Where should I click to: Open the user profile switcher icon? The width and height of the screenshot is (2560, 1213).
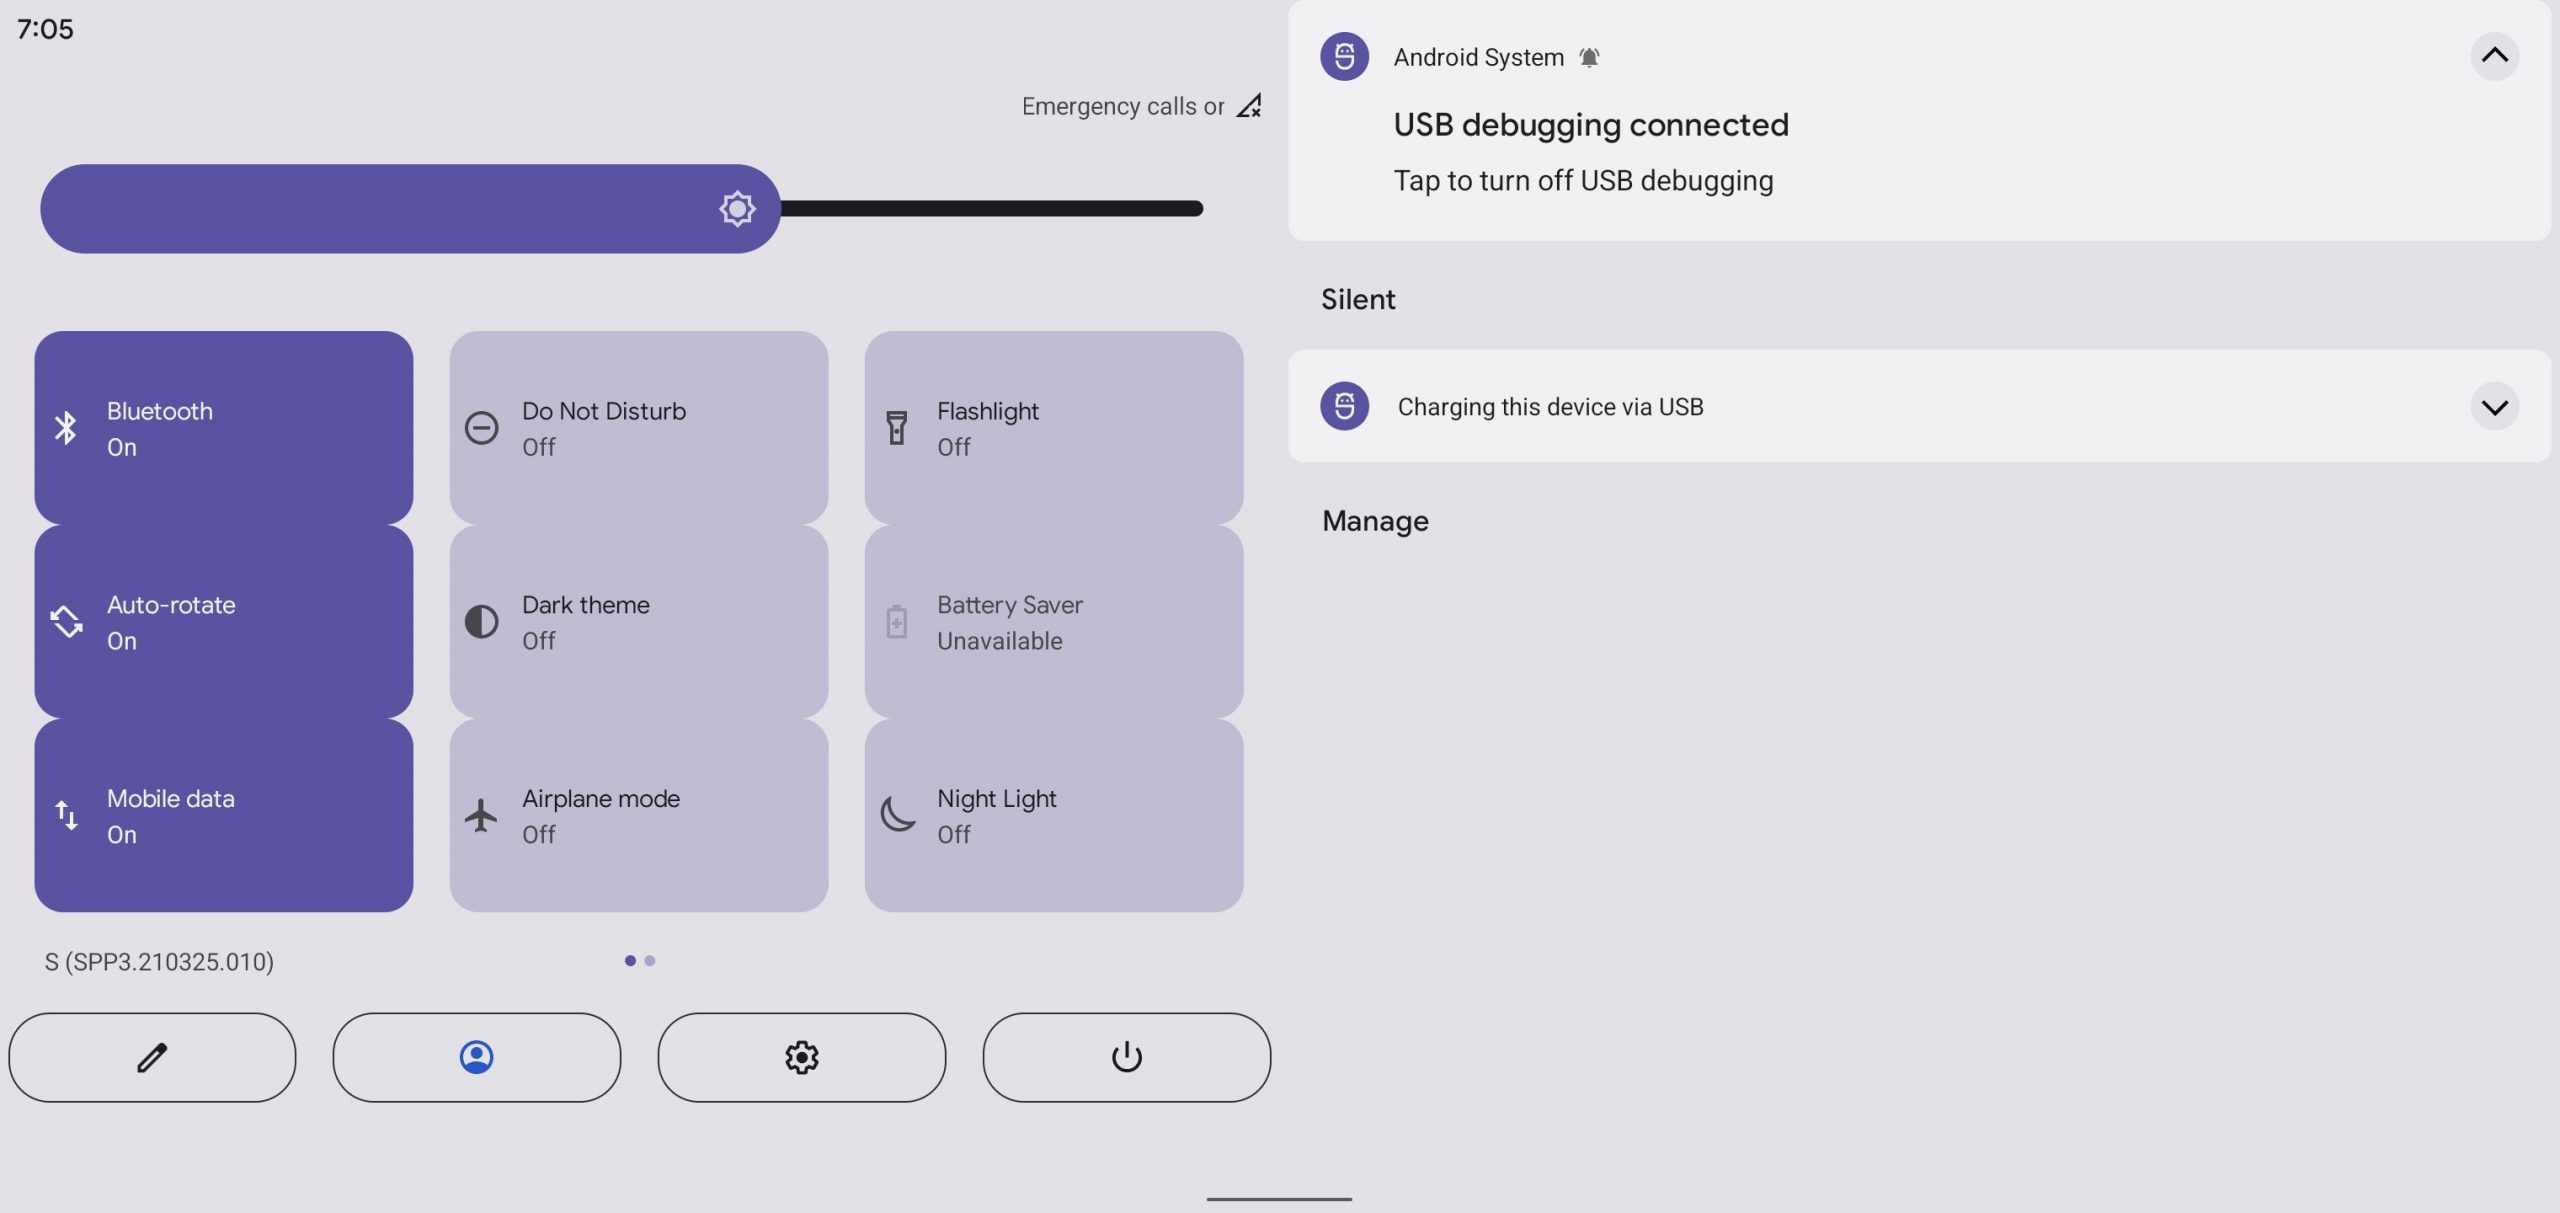pyautogui.click(x=476, y=1057)
